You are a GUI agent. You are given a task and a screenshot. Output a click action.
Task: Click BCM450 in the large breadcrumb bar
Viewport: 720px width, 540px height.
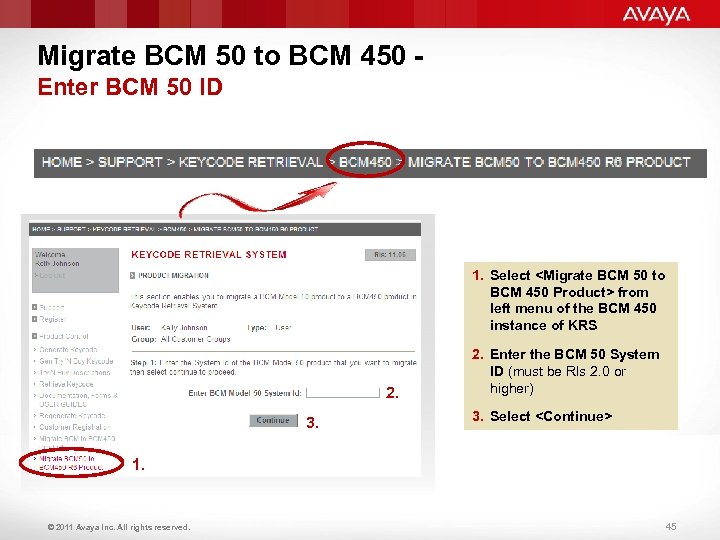pos(365,162)
